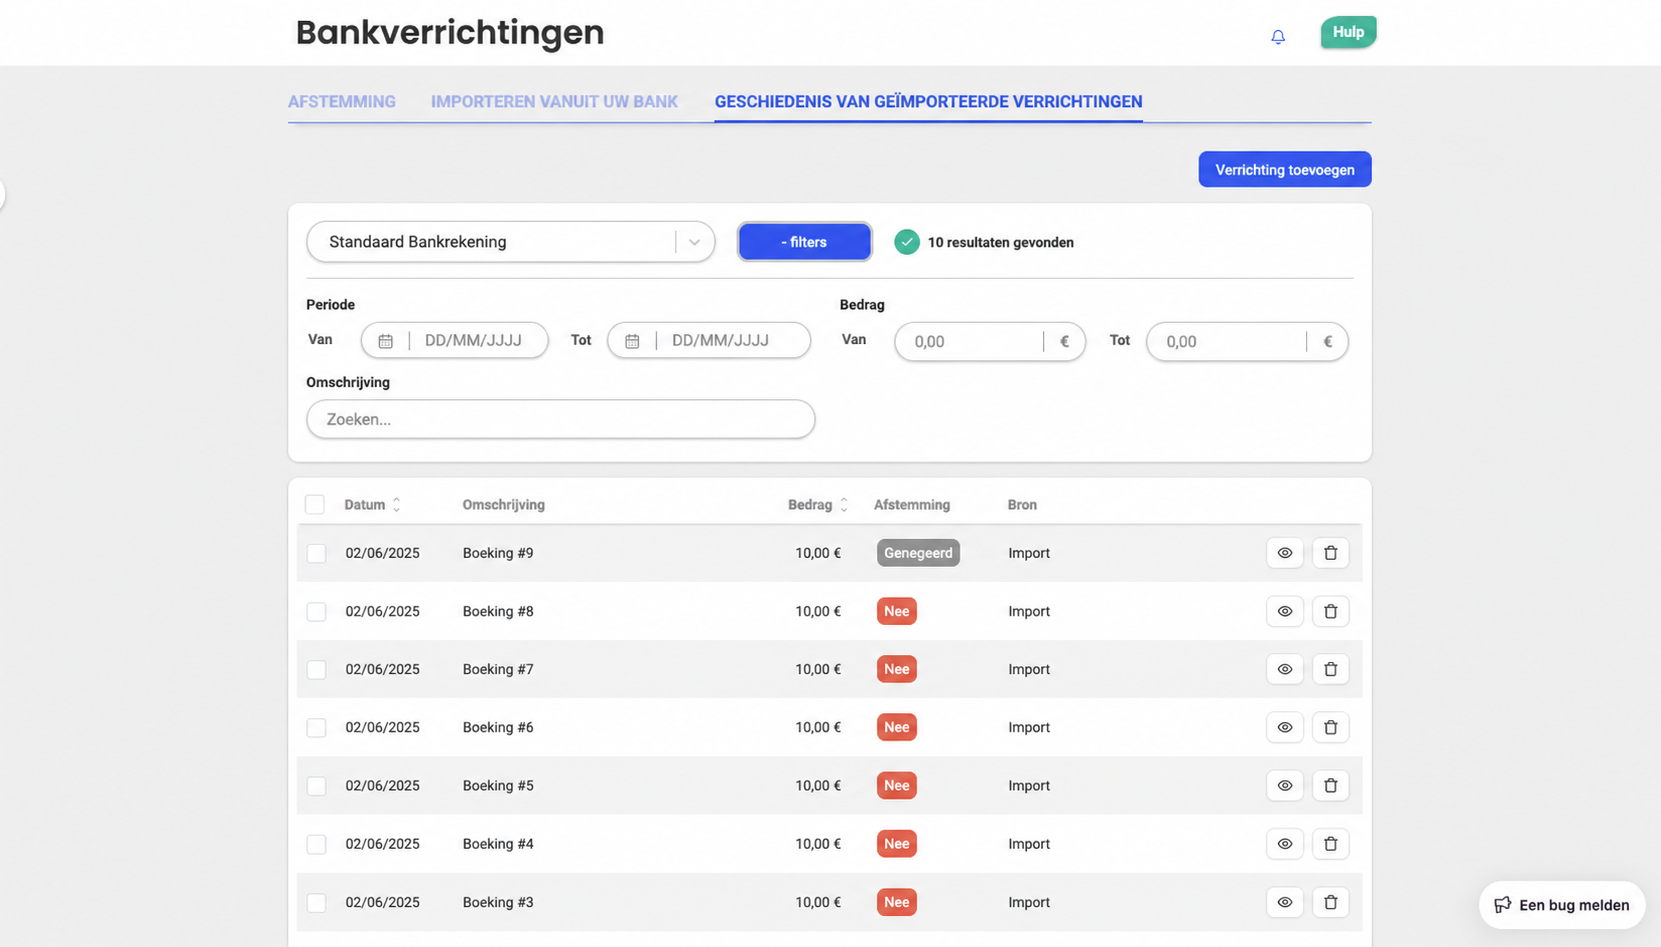
Task: Click Een bug melden button
Action: click(1562, 905)
